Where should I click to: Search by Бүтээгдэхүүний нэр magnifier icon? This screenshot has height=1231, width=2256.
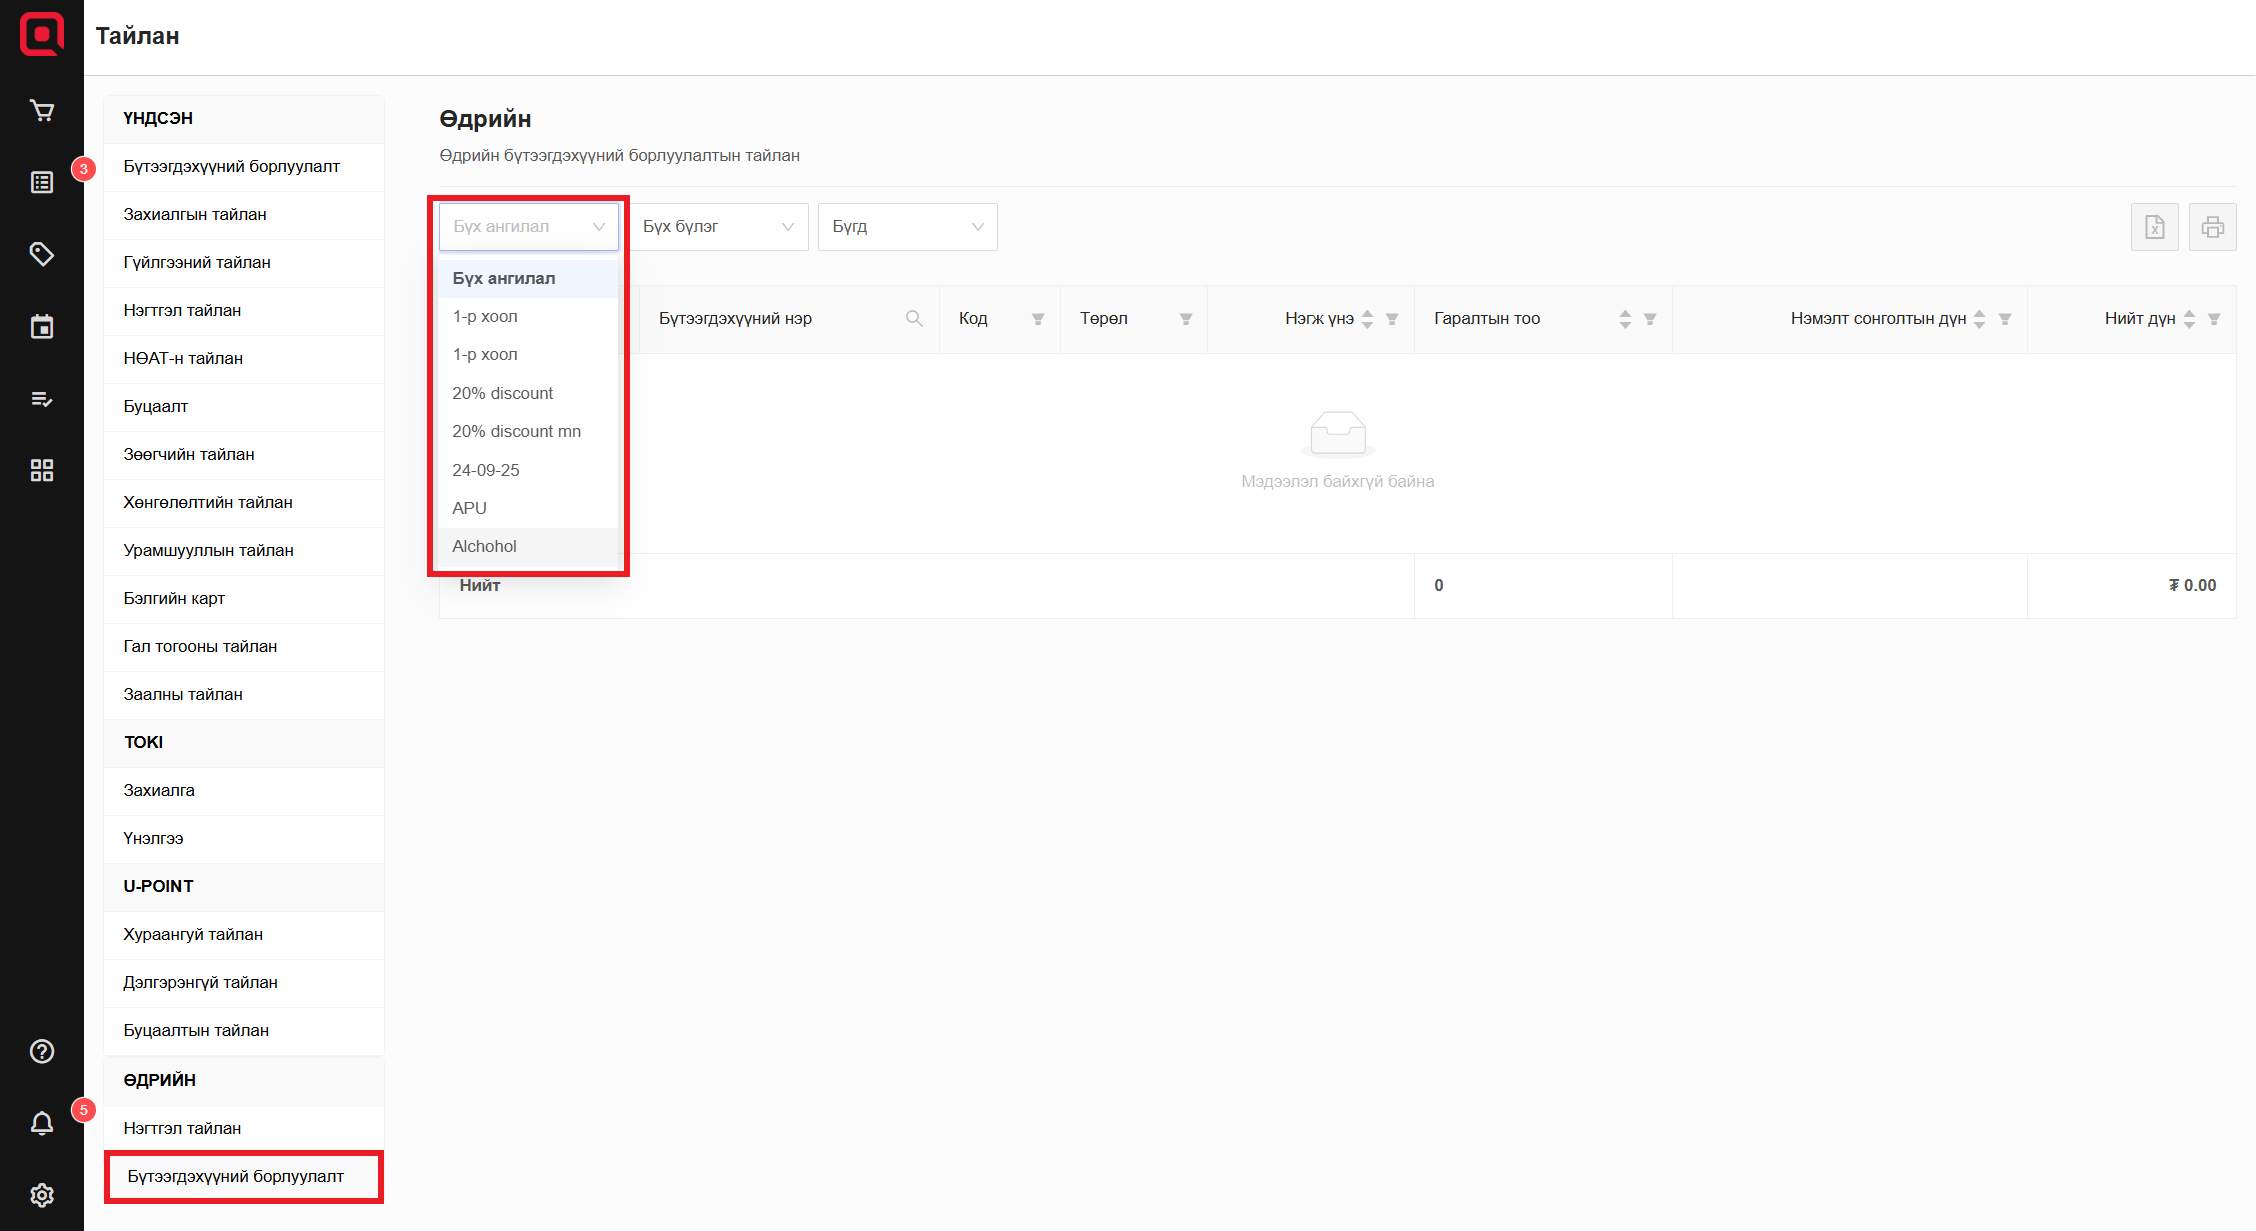click(x=913, y=319)
